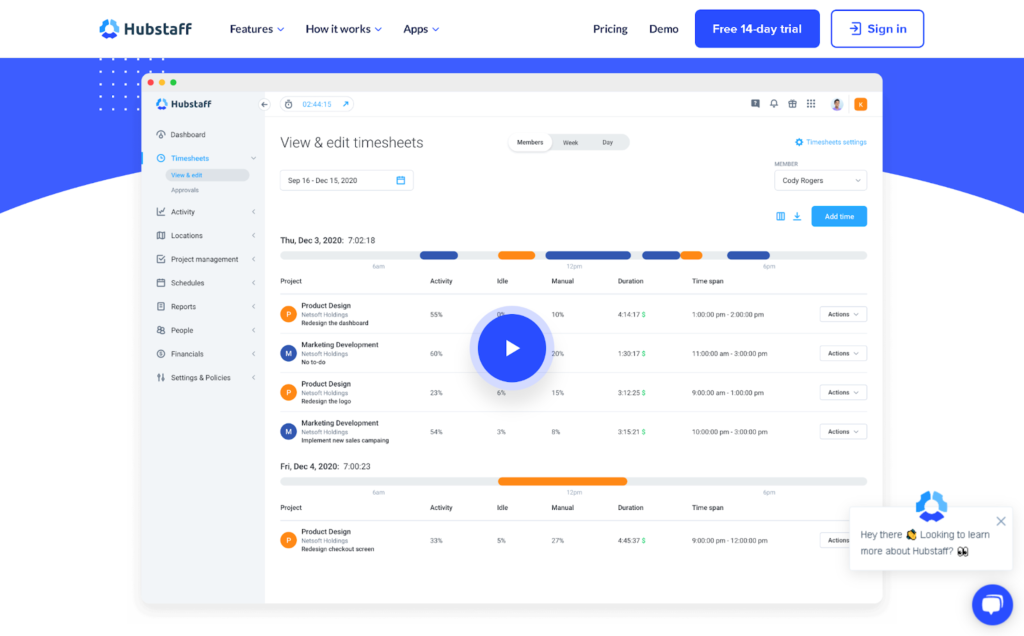Open Project management in the sidebar

pyautogui.click(x=204, y=259)
